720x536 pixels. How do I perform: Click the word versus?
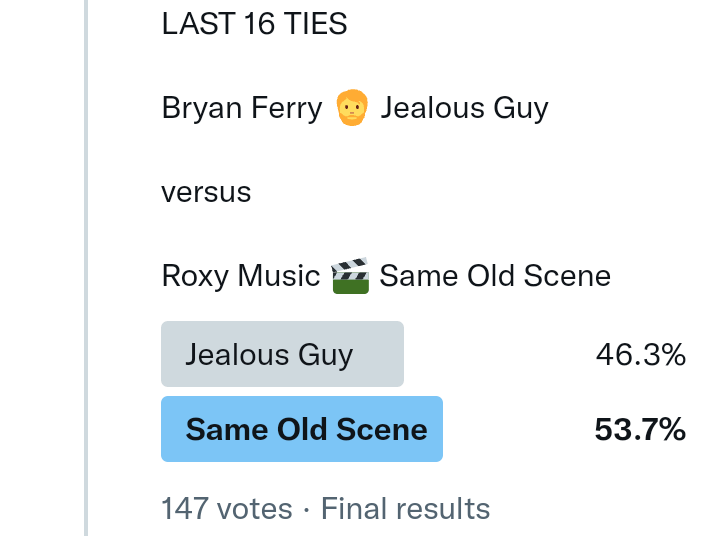(x=206, y=191)
